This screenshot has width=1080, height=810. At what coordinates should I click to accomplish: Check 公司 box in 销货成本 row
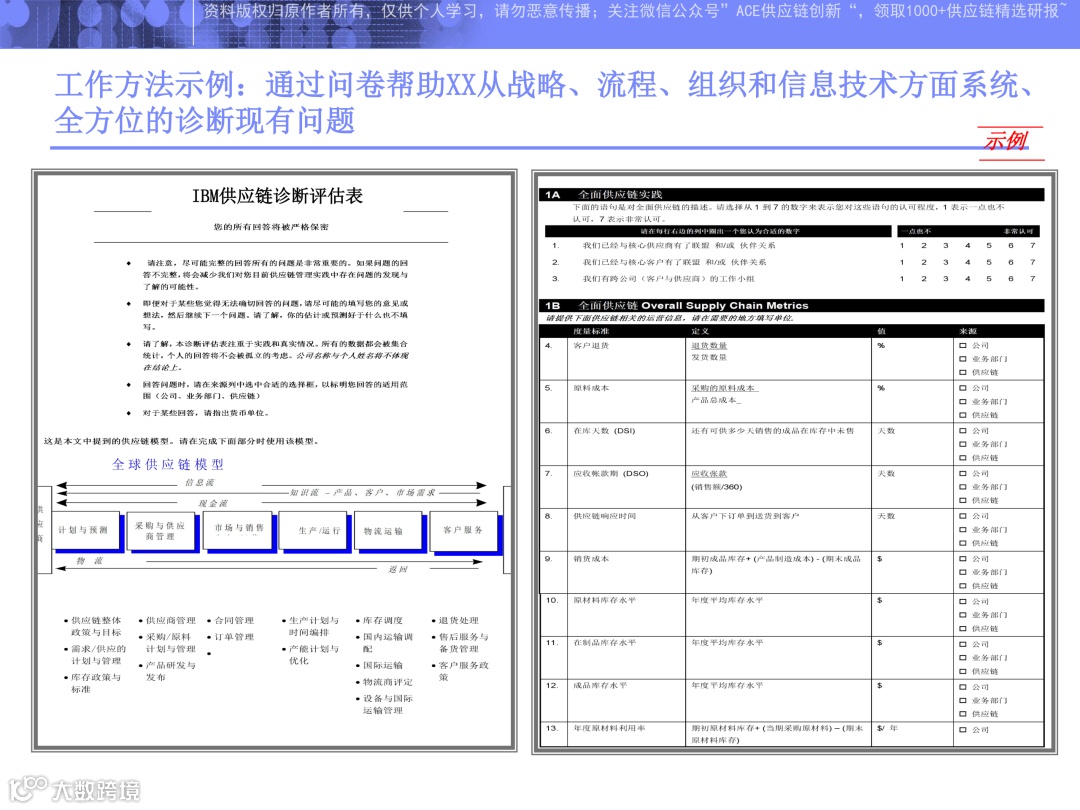click(x=963, y=559)
